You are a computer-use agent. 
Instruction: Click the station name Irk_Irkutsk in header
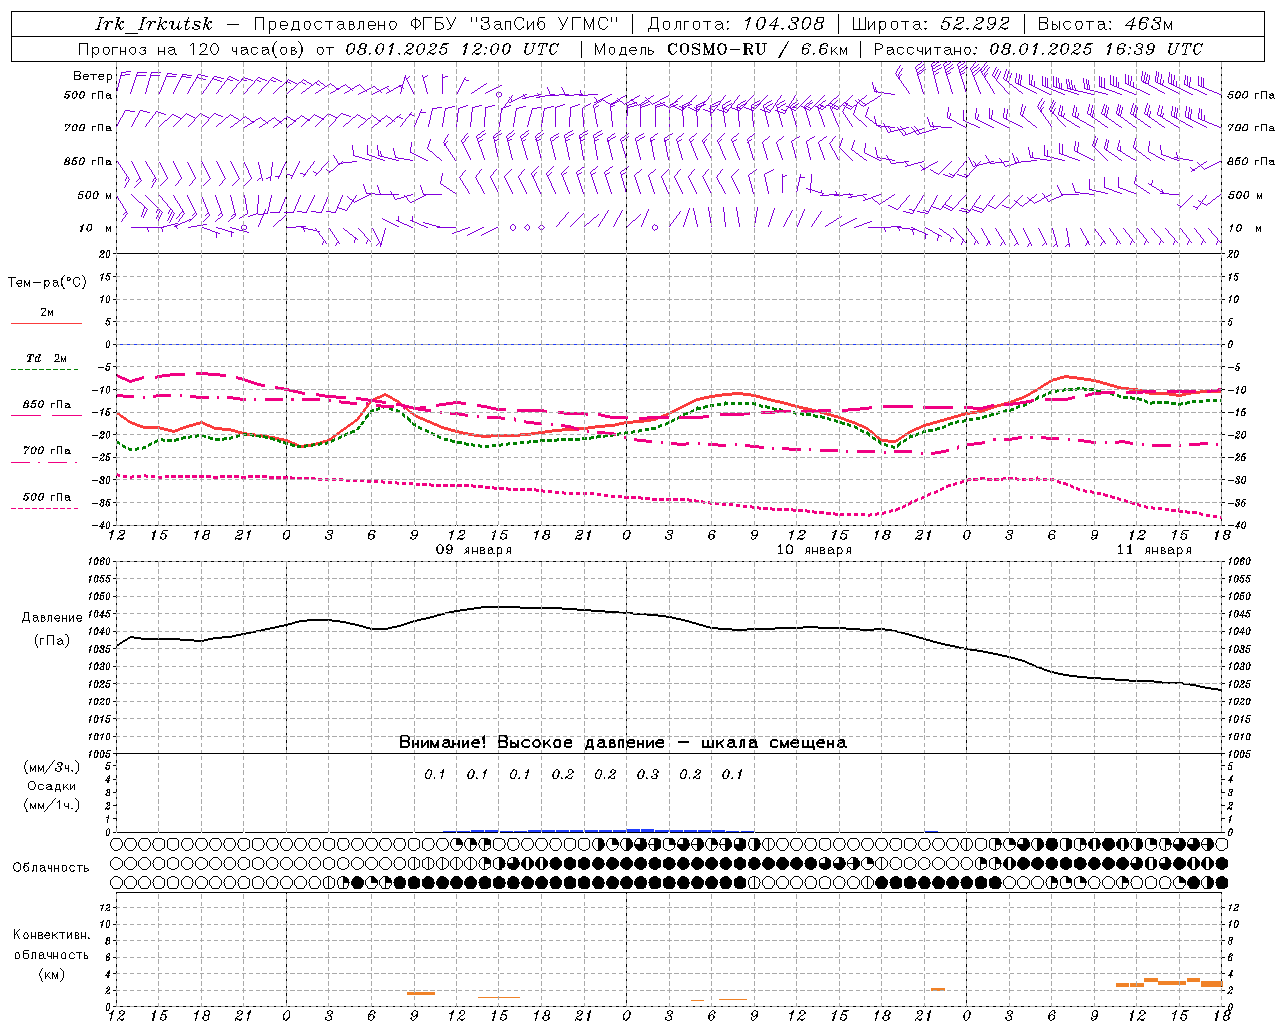[x=154, y=24]
